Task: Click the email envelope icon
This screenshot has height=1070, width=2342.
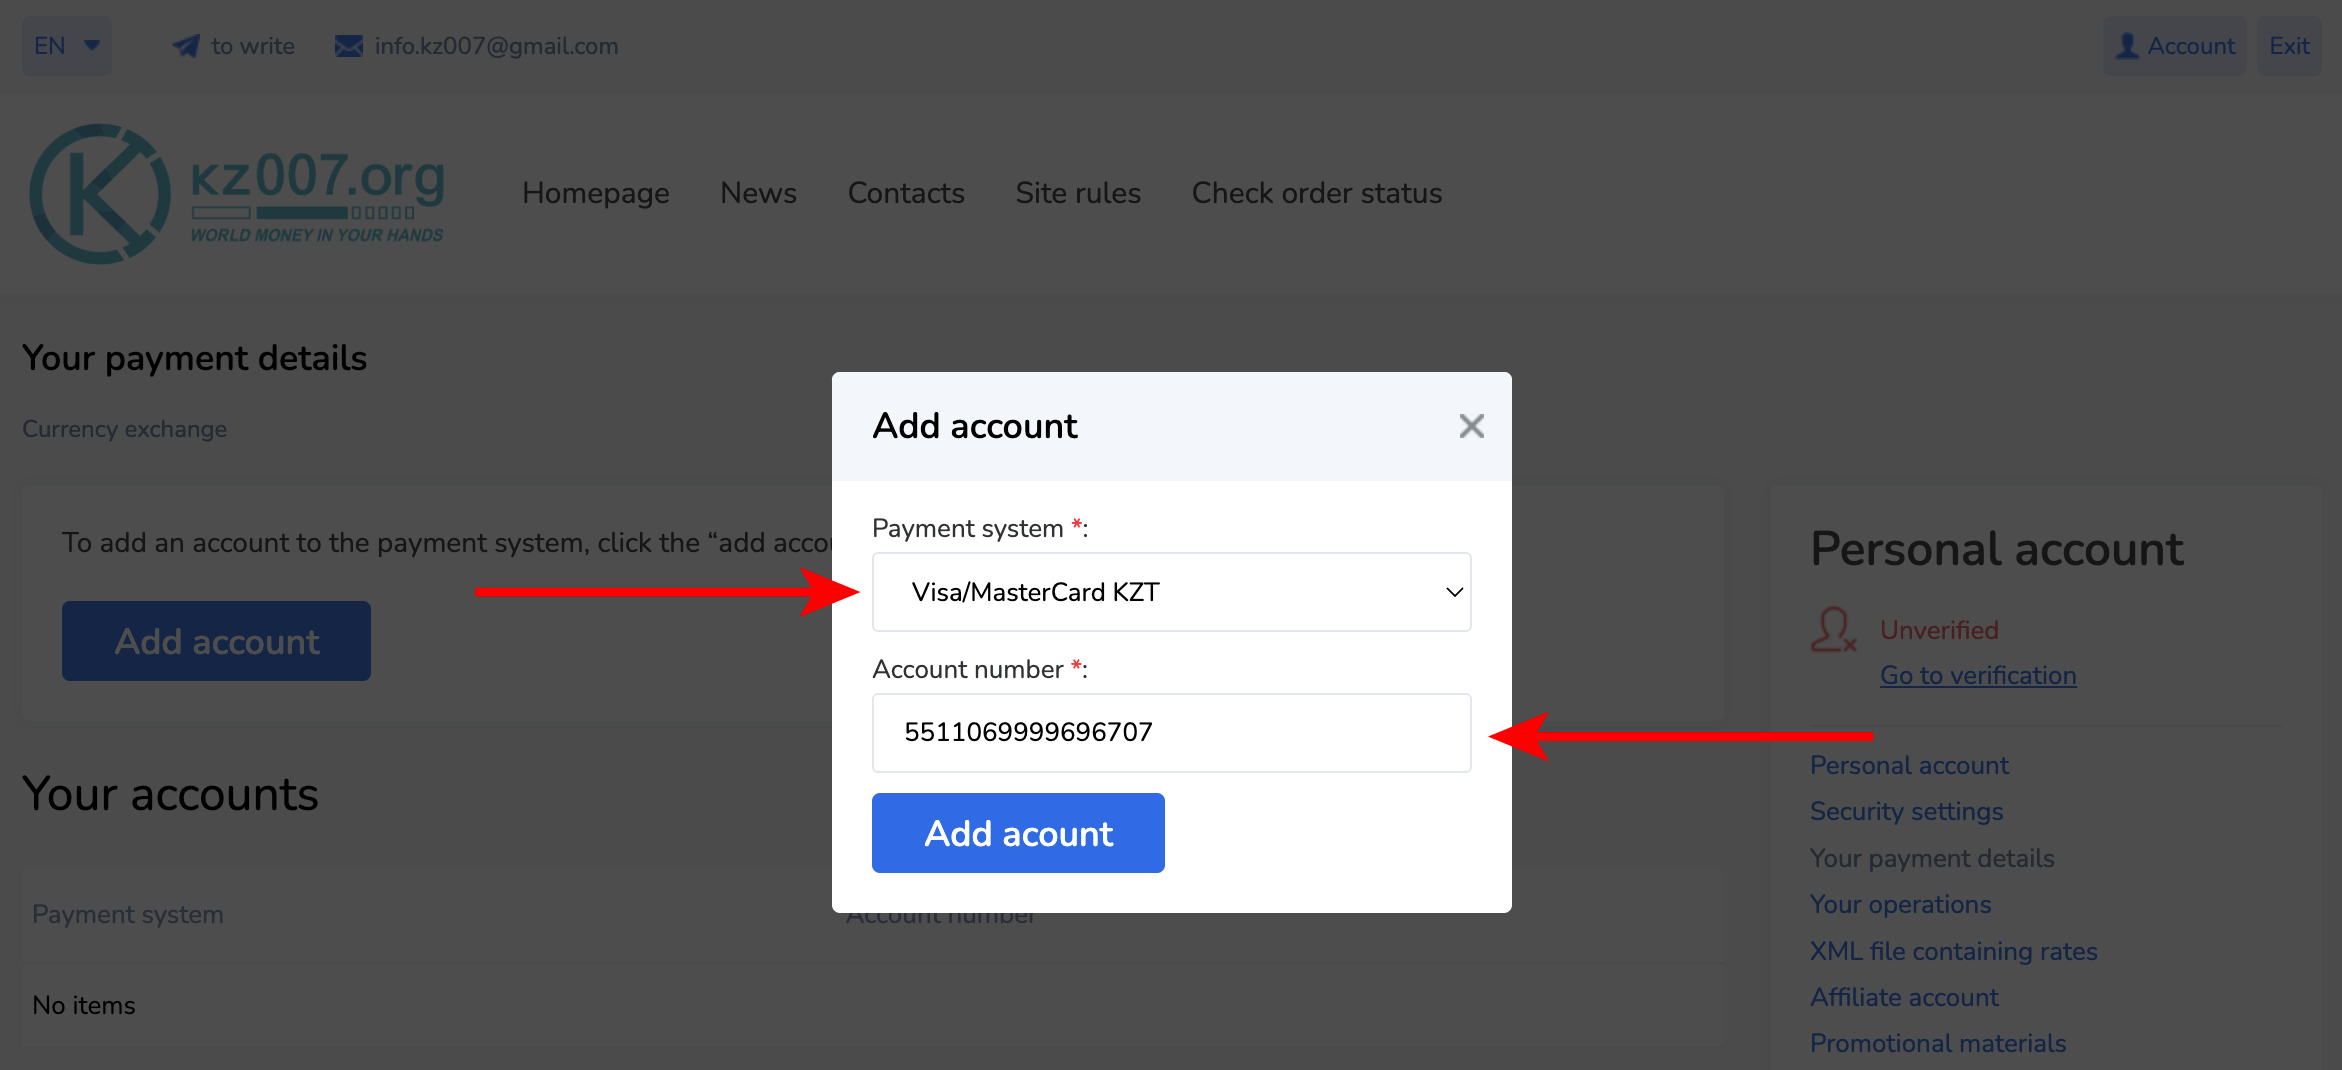Action: [x=349, y=46]
